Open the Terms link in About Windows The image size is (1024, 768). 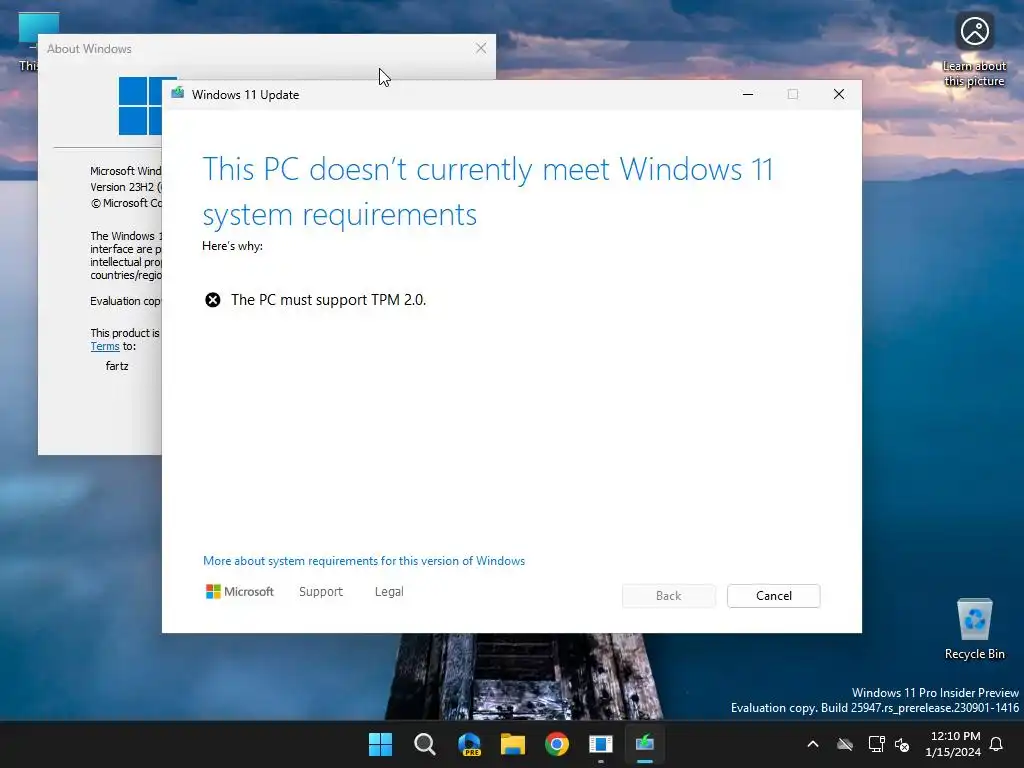[x=104, y=346]
